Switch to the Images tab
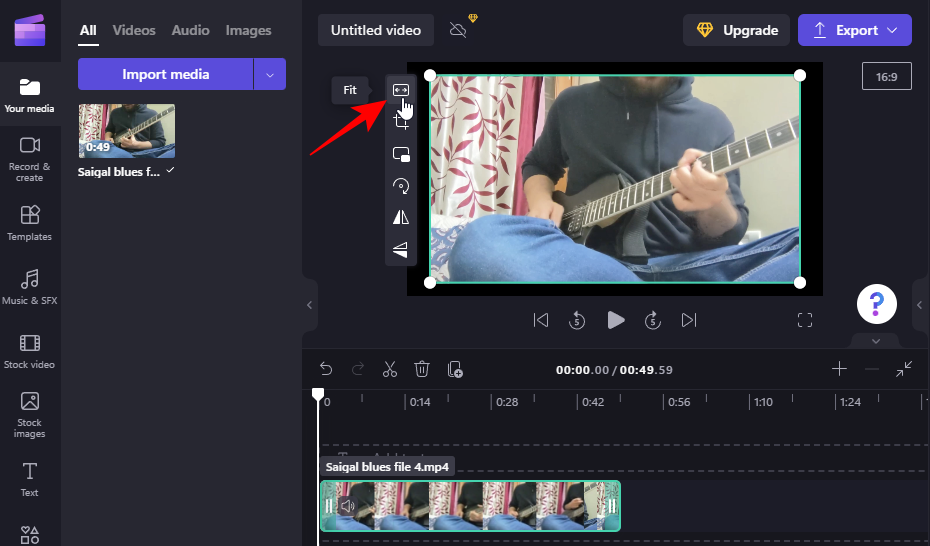930x546 pixels. [249, 30]
